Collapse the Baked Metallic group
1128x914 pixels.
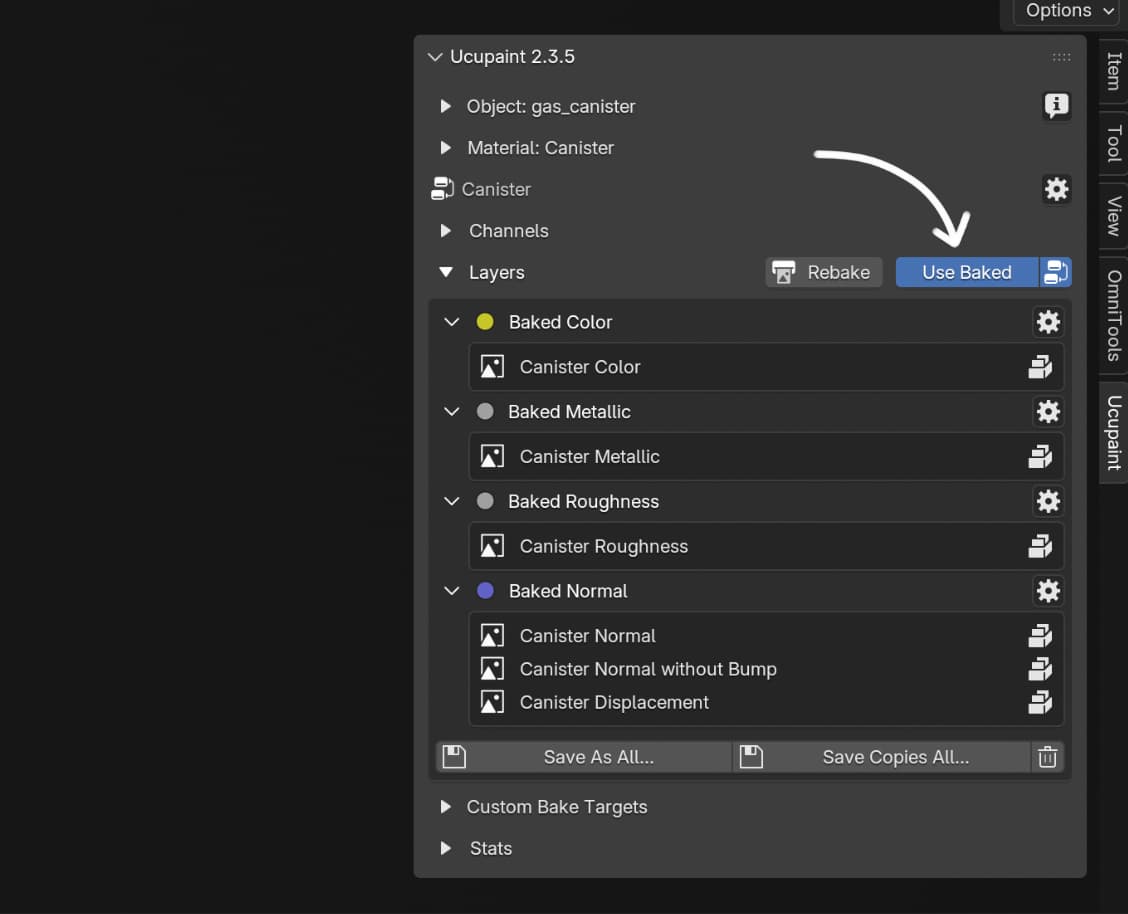451,411
